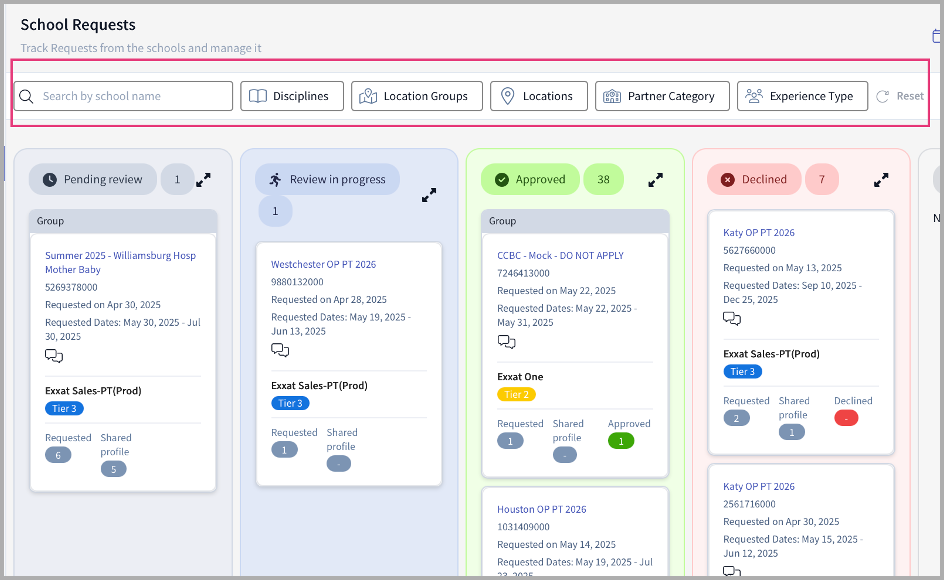This screenshot has width=944, height=580.
Task: Open comments on CCBC Mock card
Action: point(506,342)
